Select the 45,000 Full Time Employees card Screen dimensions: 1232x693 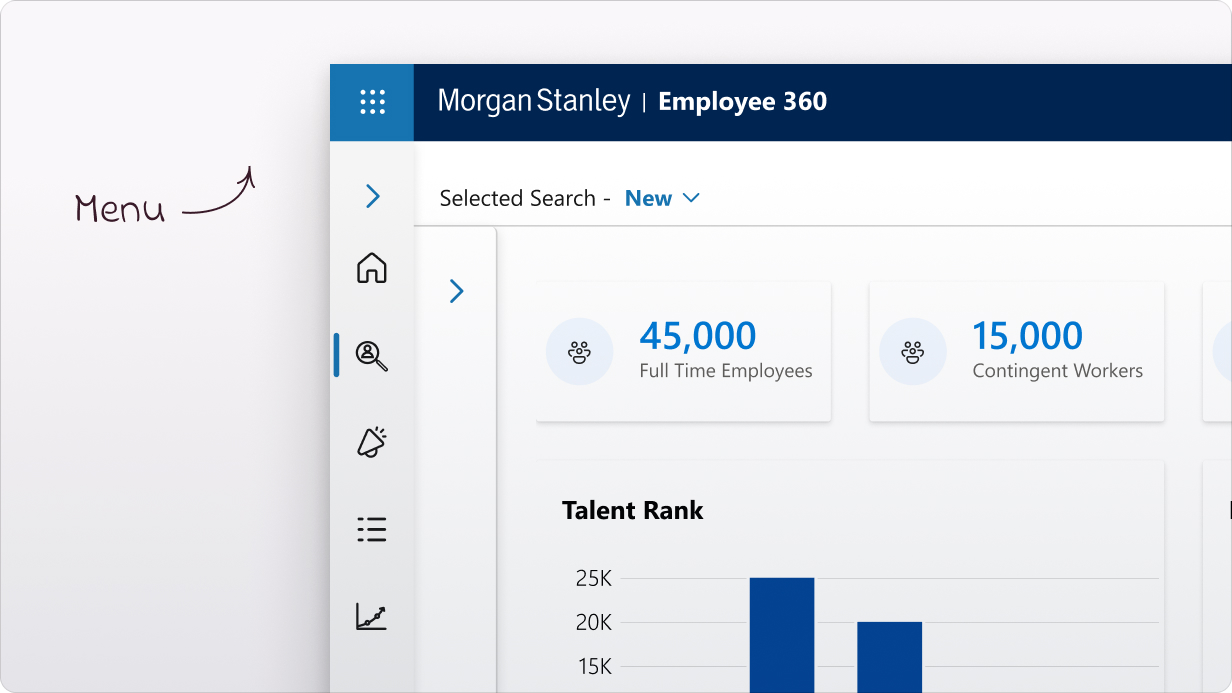(683, 352)
